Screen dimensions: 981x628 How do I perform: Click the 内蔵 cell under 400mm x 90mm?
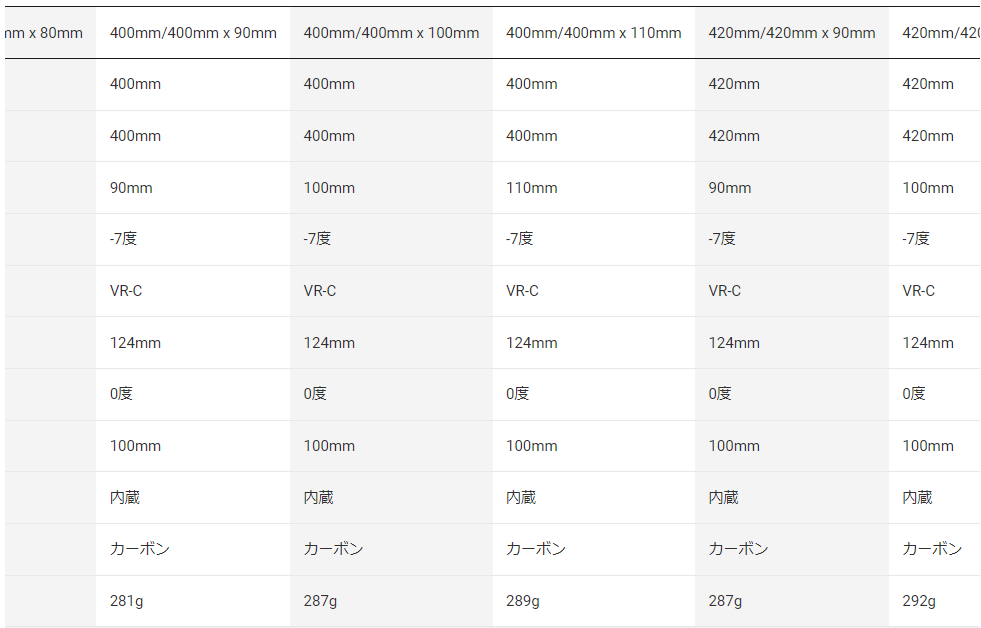coord(125,497)
